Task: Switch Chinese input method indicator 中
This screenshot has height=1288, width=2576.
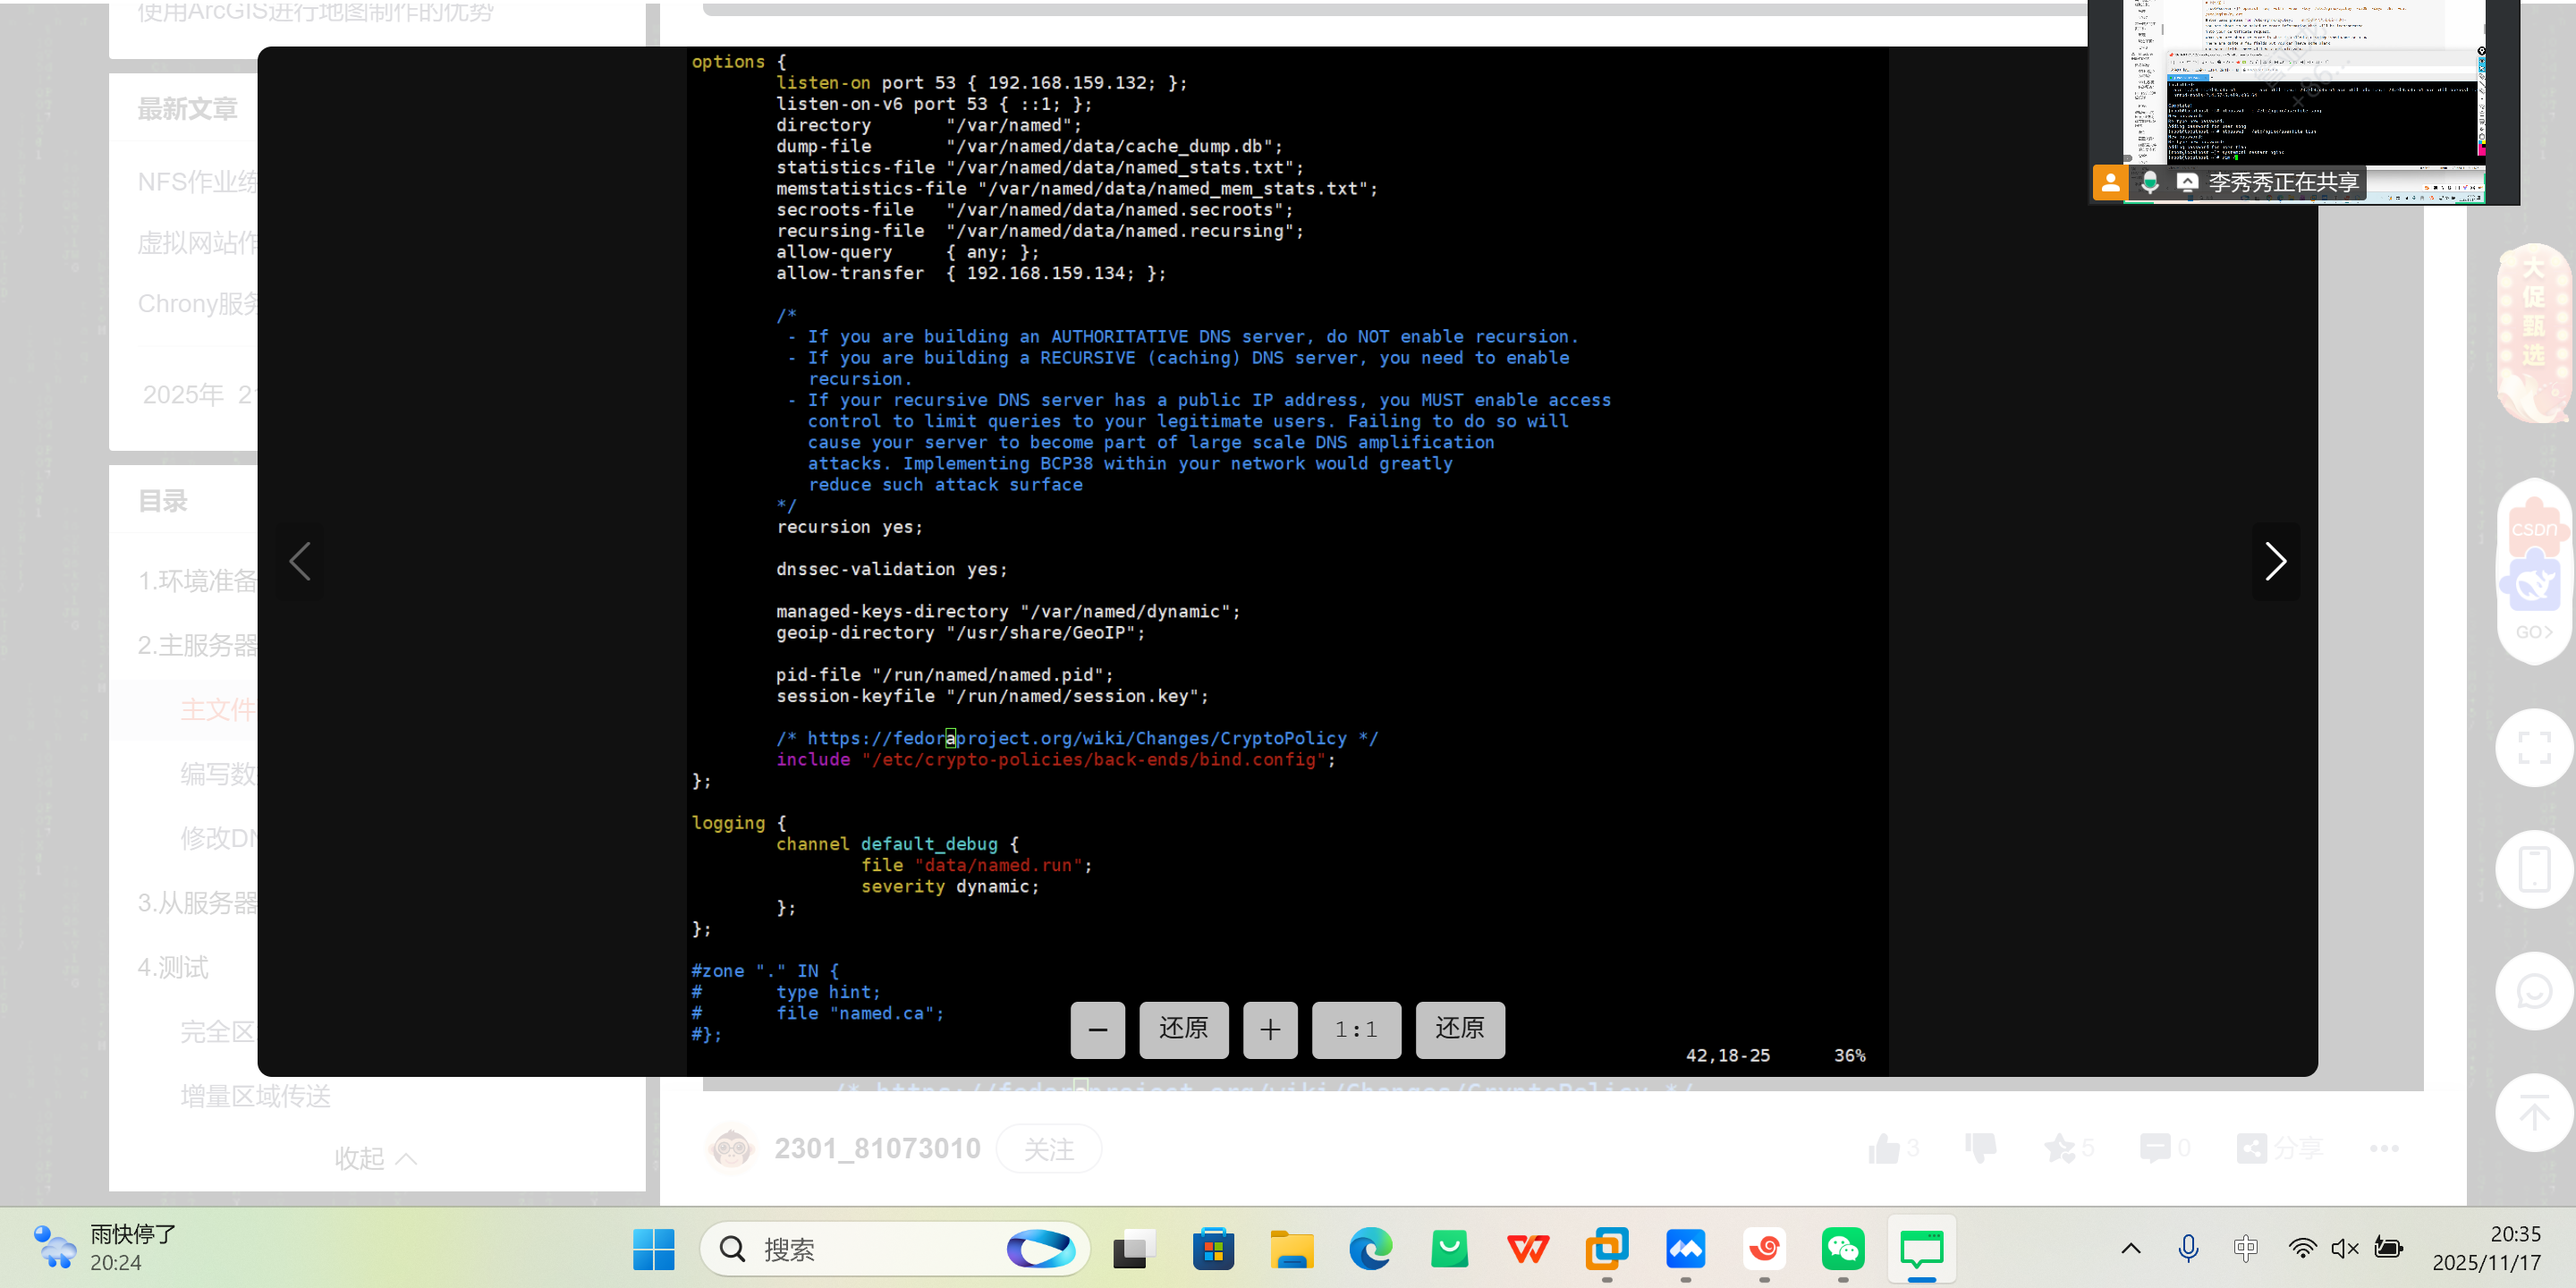Action: 2245,1247
